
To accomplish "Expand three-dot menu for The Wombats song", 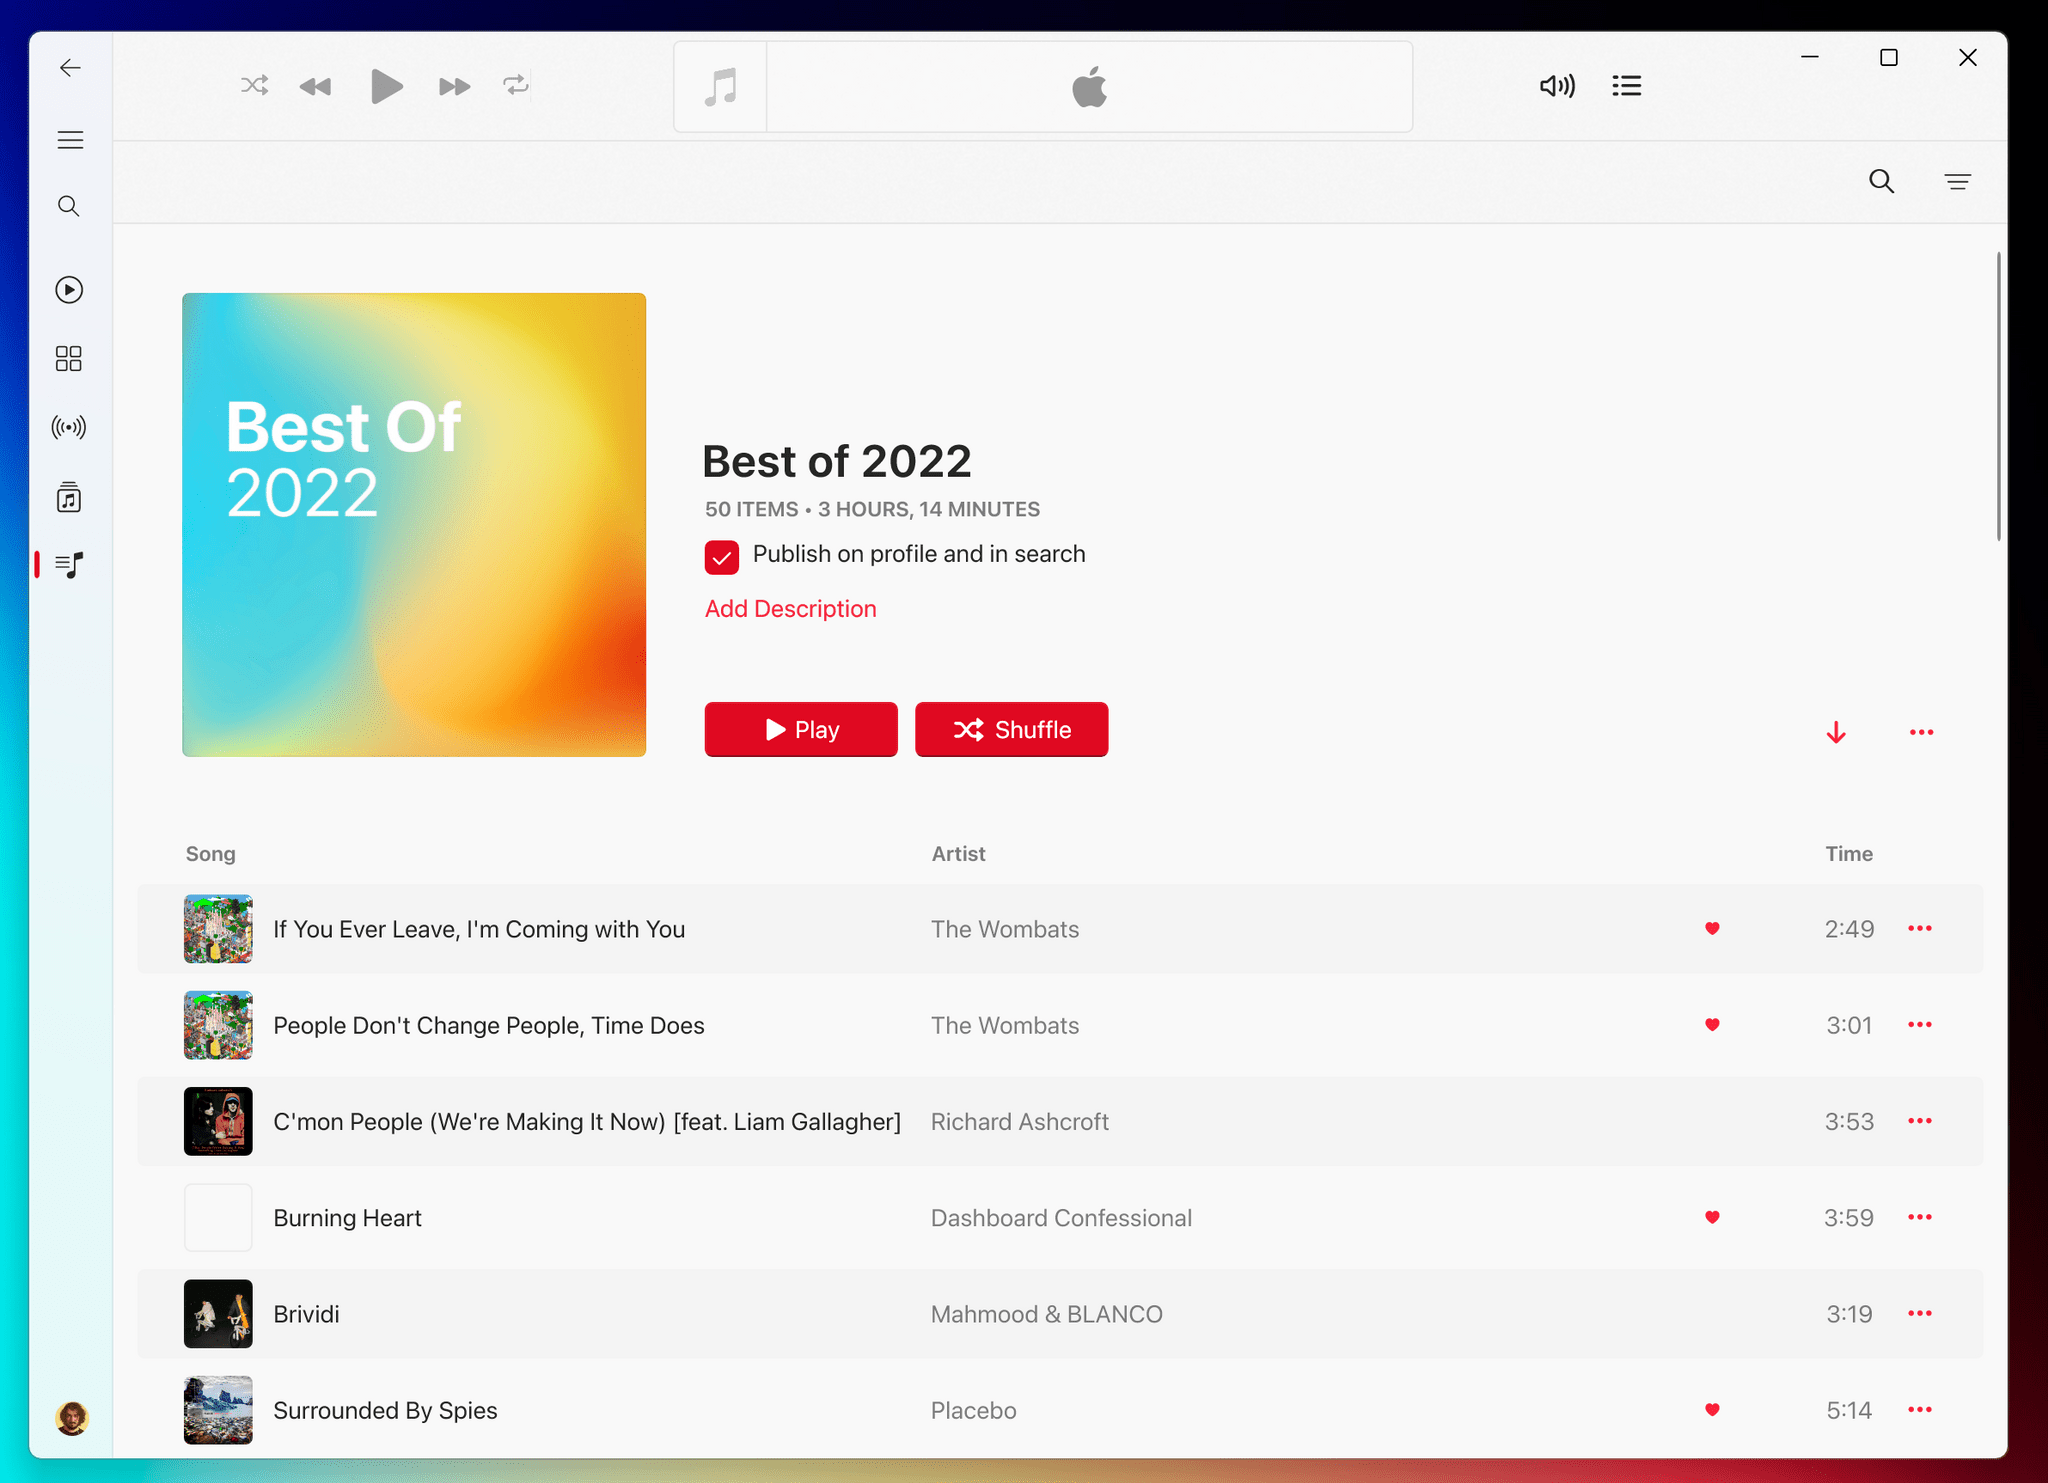I will point(1921,928).
